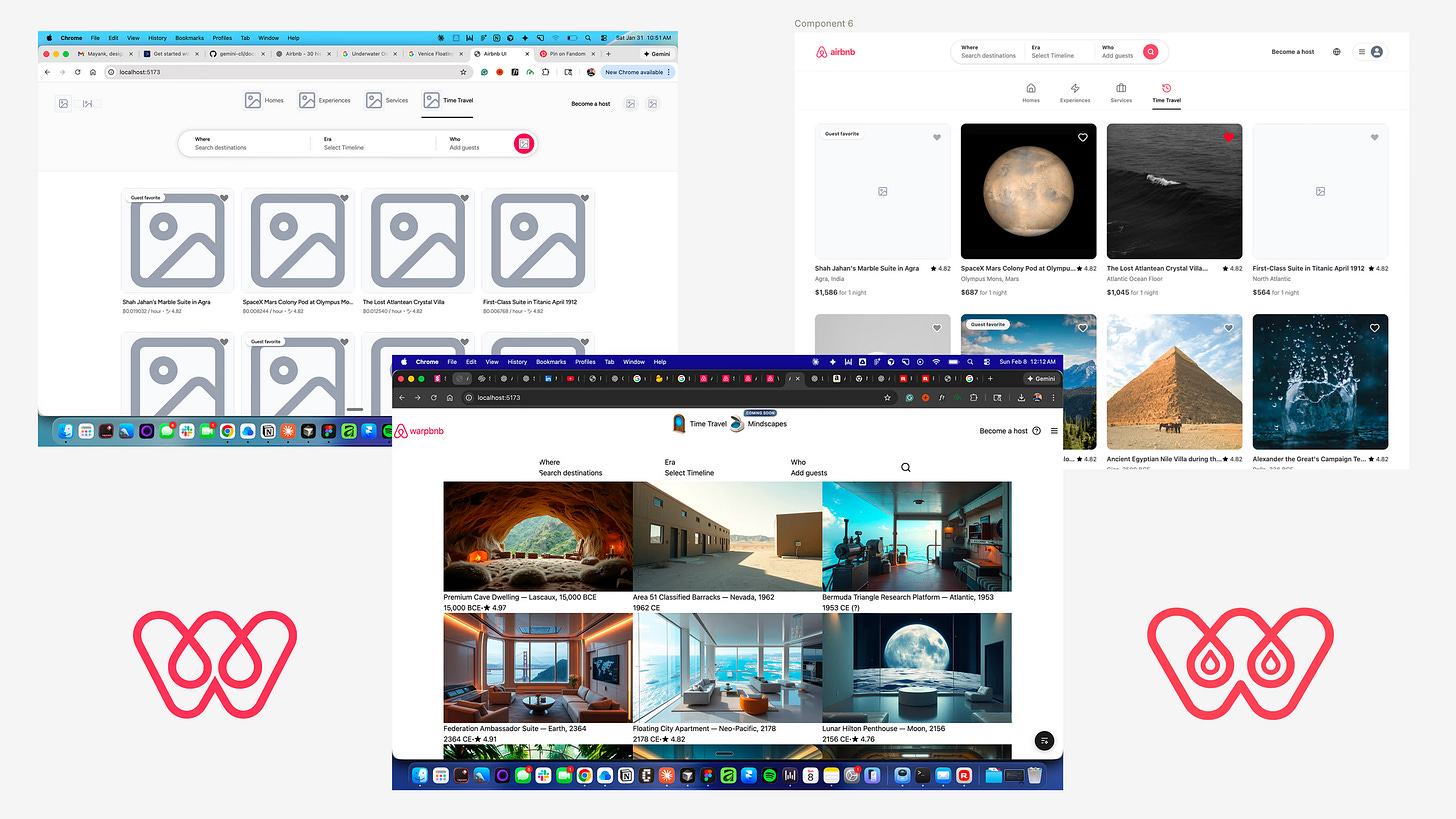
Task: Bookmark page with star in light Chrome window
Action: [x=463, y=72]
